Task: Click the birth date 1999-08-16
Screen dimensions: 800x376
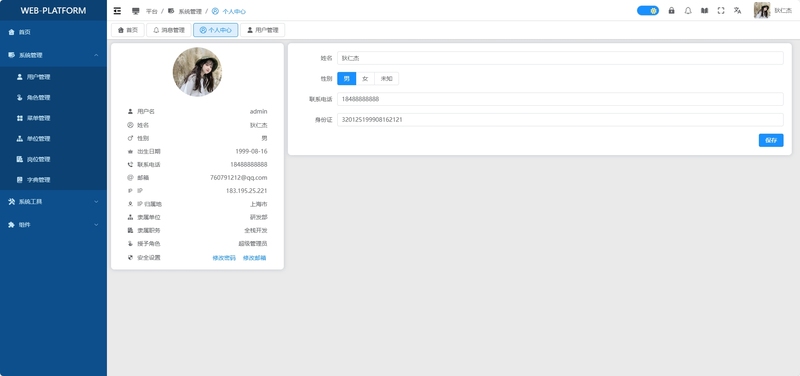Action: point(251,152)
